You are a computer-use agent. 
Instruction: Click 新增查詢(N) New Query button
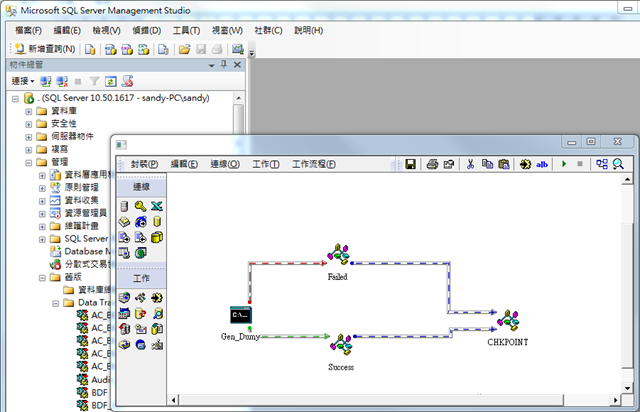pyautogui.click(x=45, y=49)
